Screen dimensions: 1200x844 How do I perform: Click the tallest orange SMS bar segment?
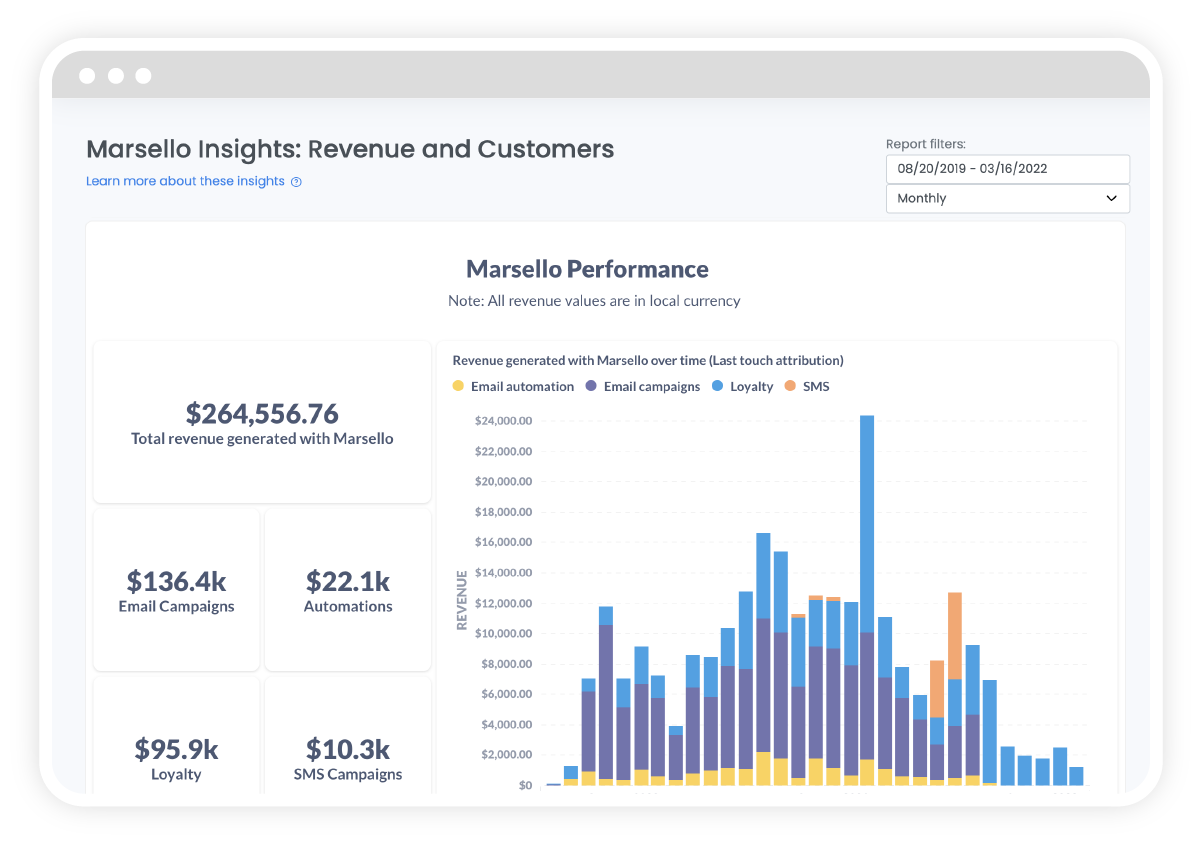[x=955, y=636]
